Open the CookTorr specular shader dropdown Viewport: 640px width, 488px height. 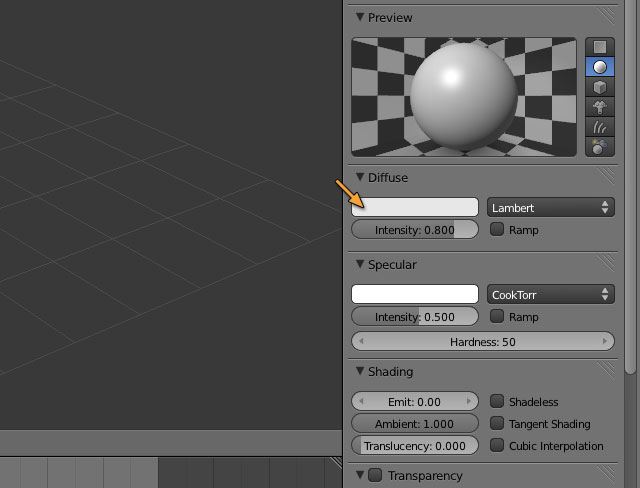(551, 295)
